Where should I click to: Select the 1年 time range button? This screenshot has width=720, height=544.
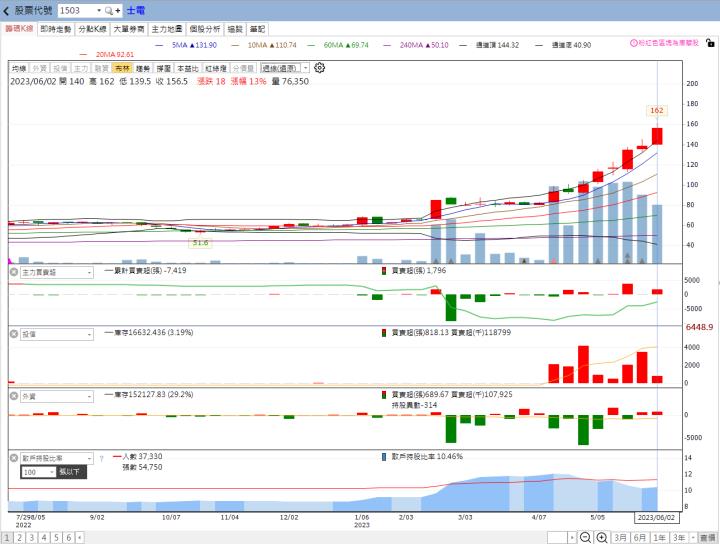pos(659,537)
